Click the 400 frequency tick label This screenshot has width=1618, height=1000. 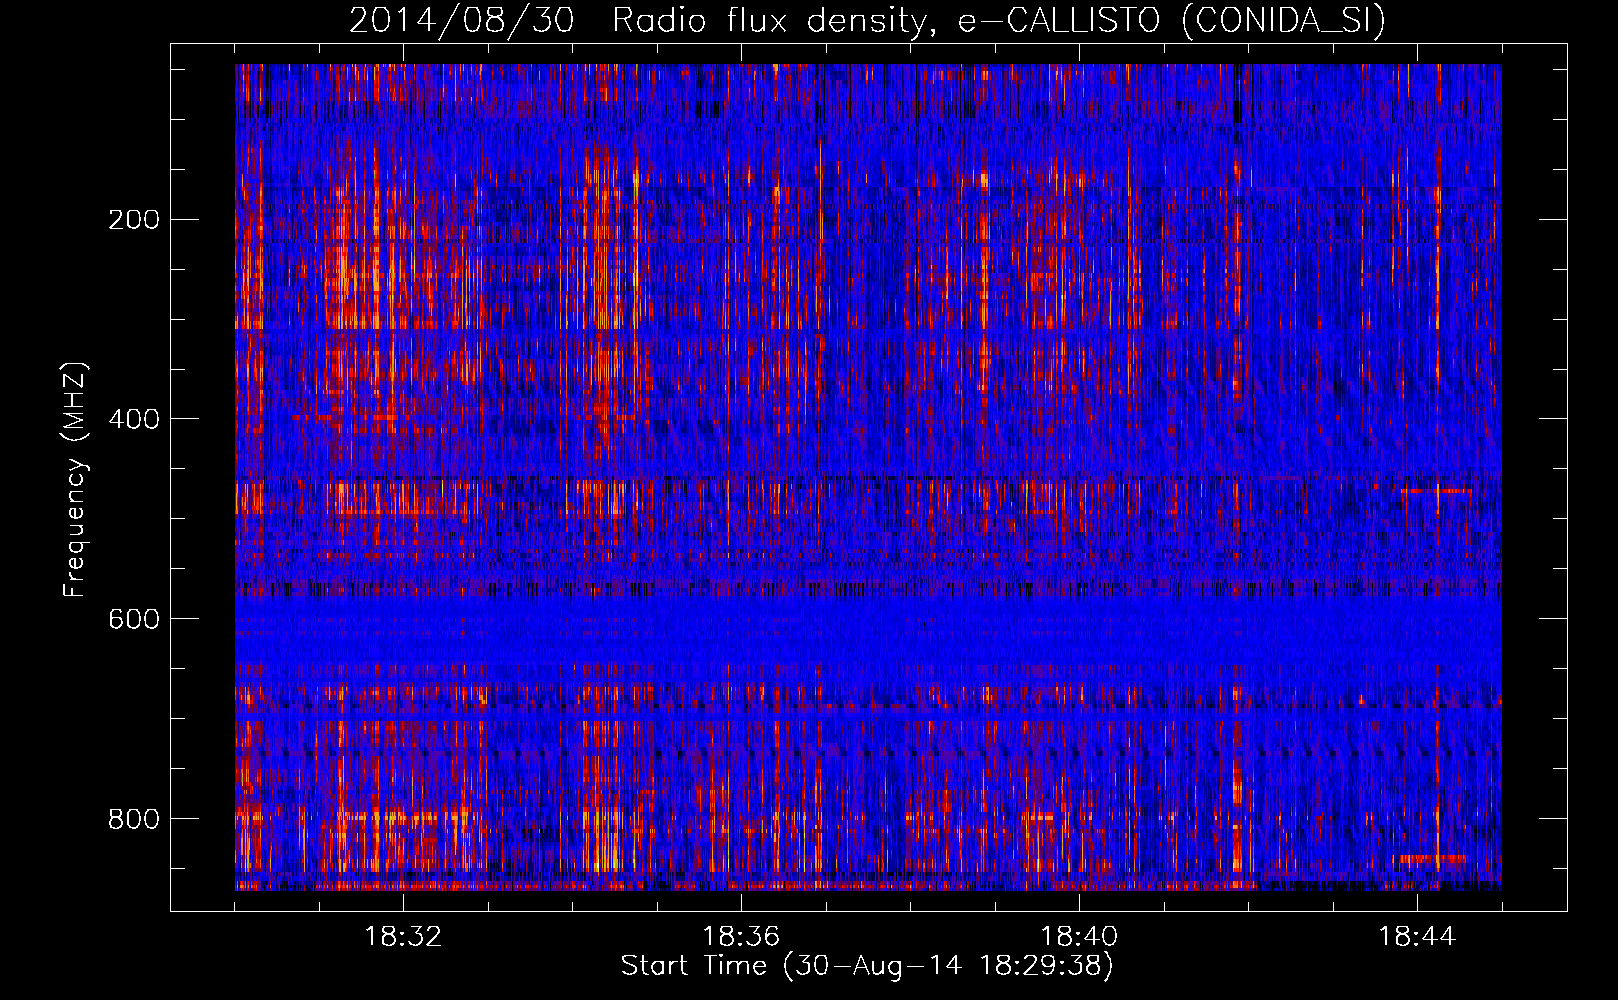pos(134,419)
